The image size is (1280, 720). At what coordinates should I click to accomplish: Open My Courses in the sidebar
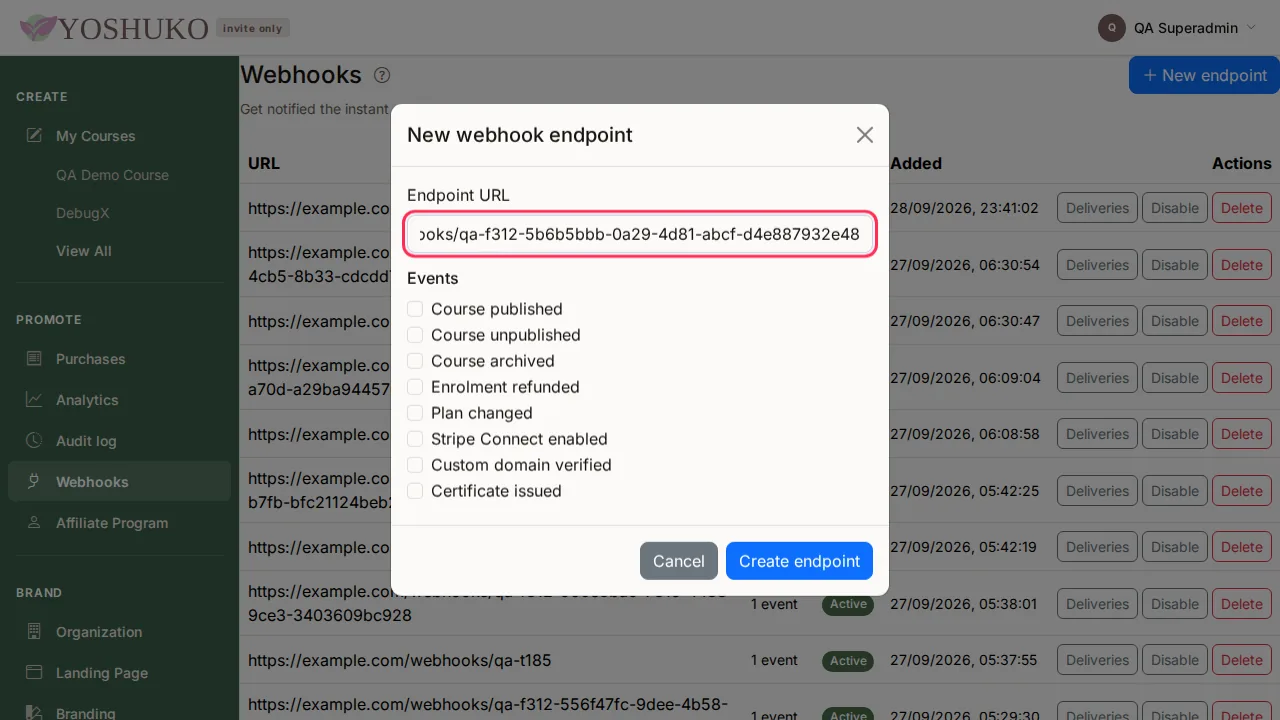tap(119, 135)
